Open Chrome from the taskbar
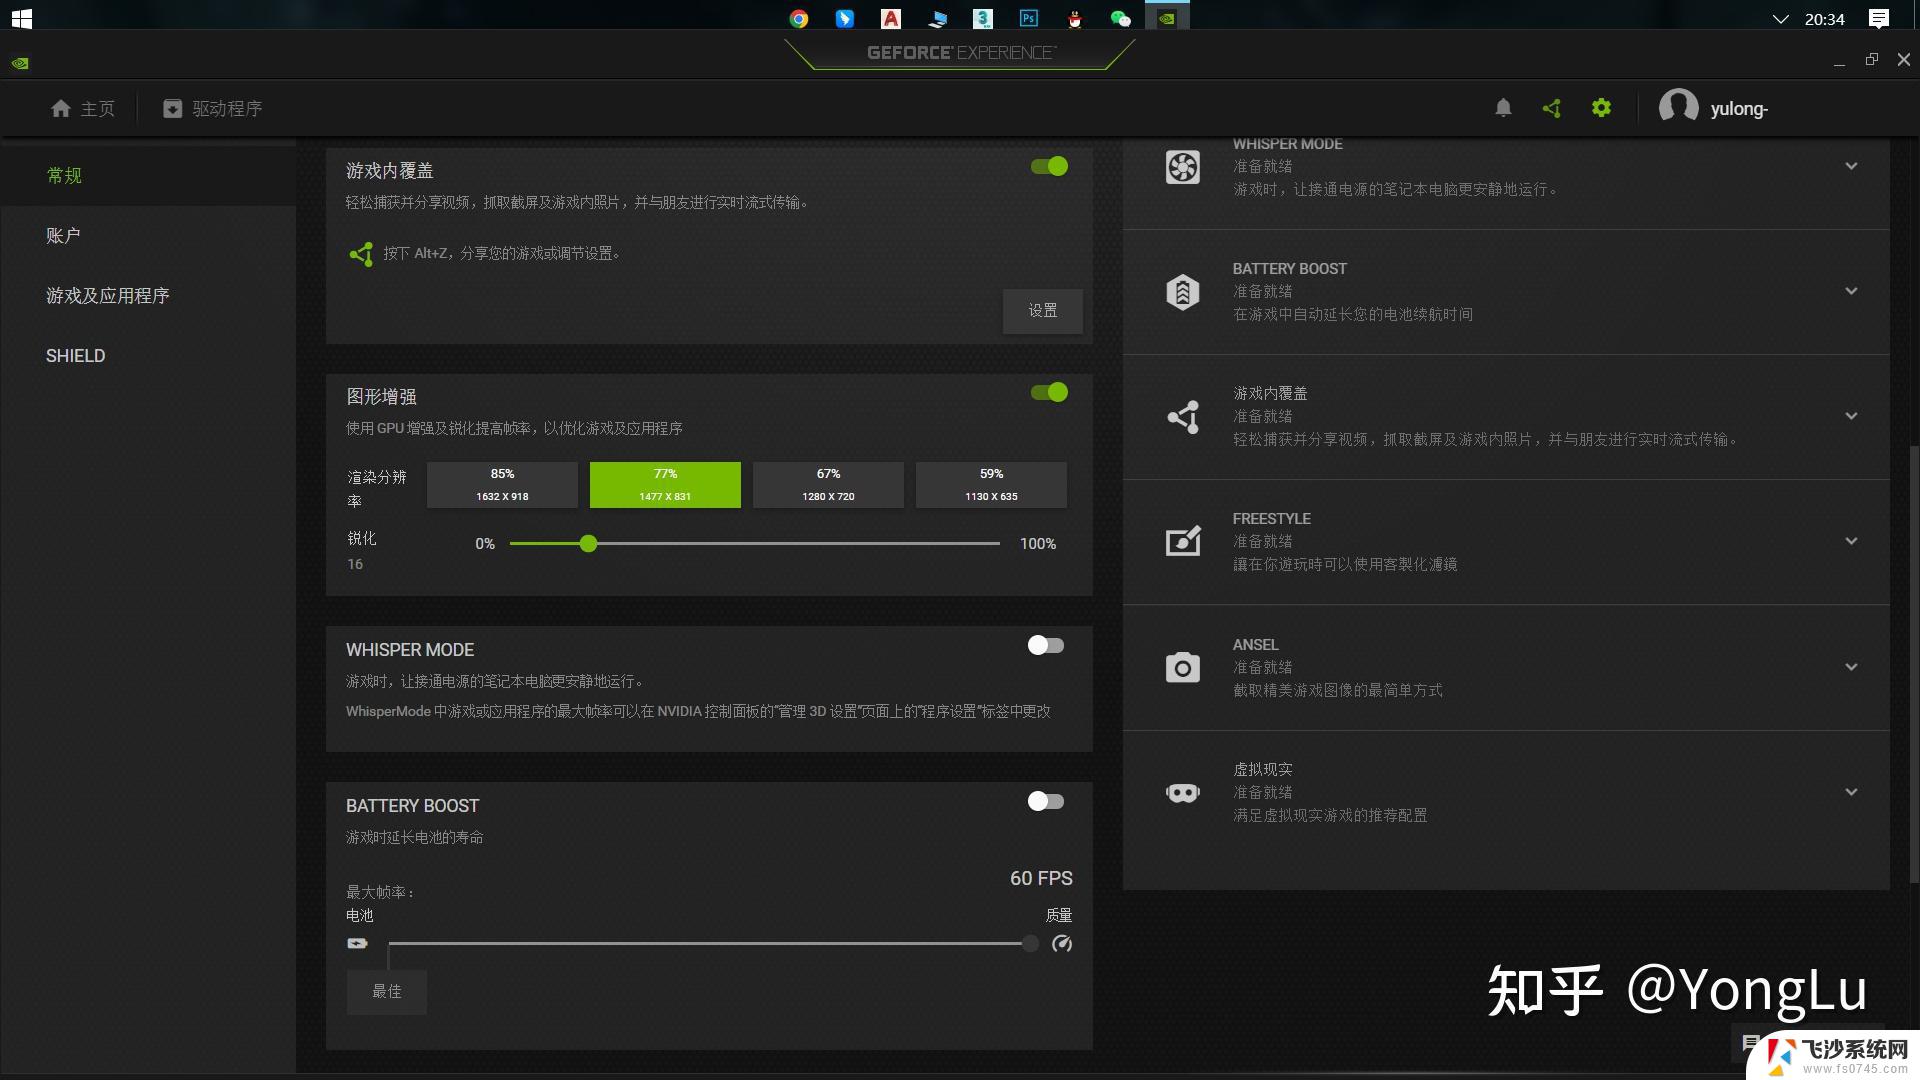Viewport: 1920px width, 1080px height. coord(798,18)
